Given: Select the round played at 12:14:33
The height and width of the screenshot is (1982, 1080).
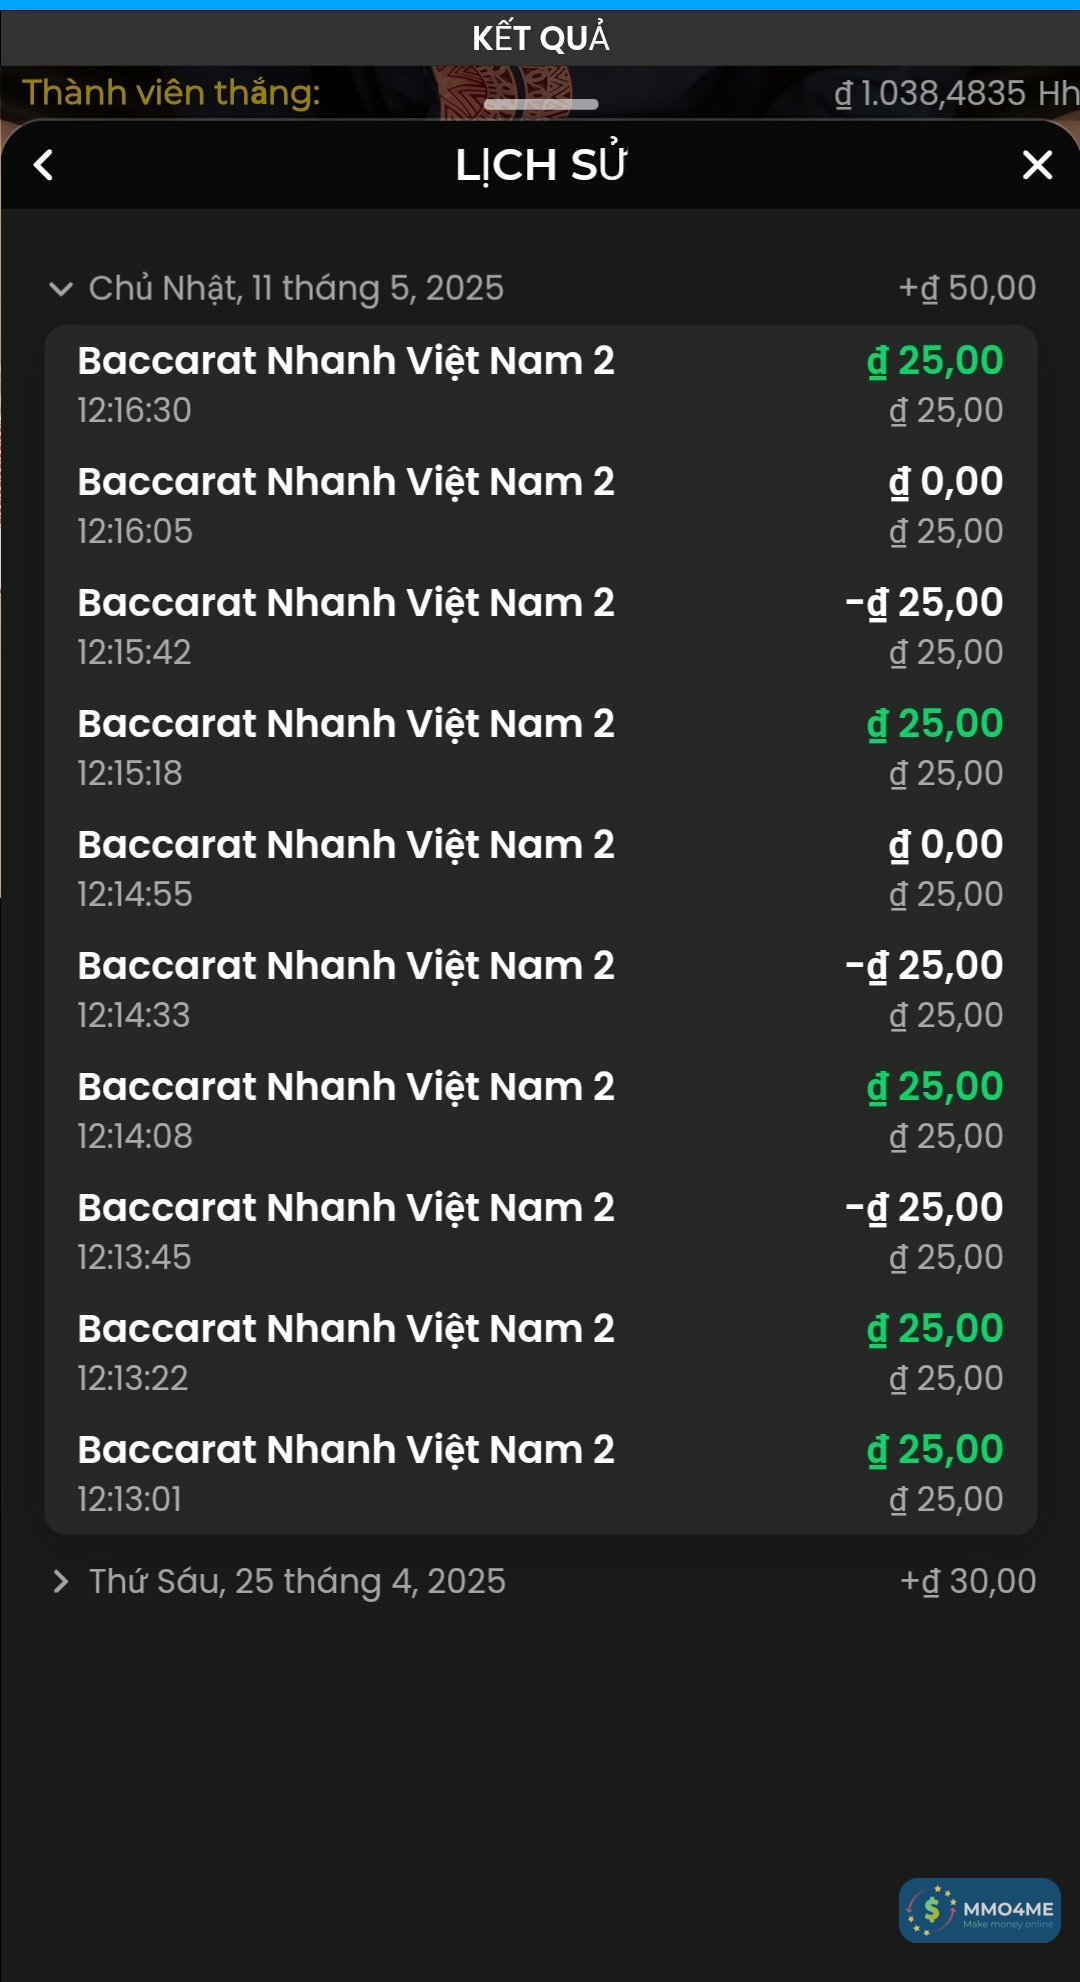Looking at the screenshot, I should [540, 990].
